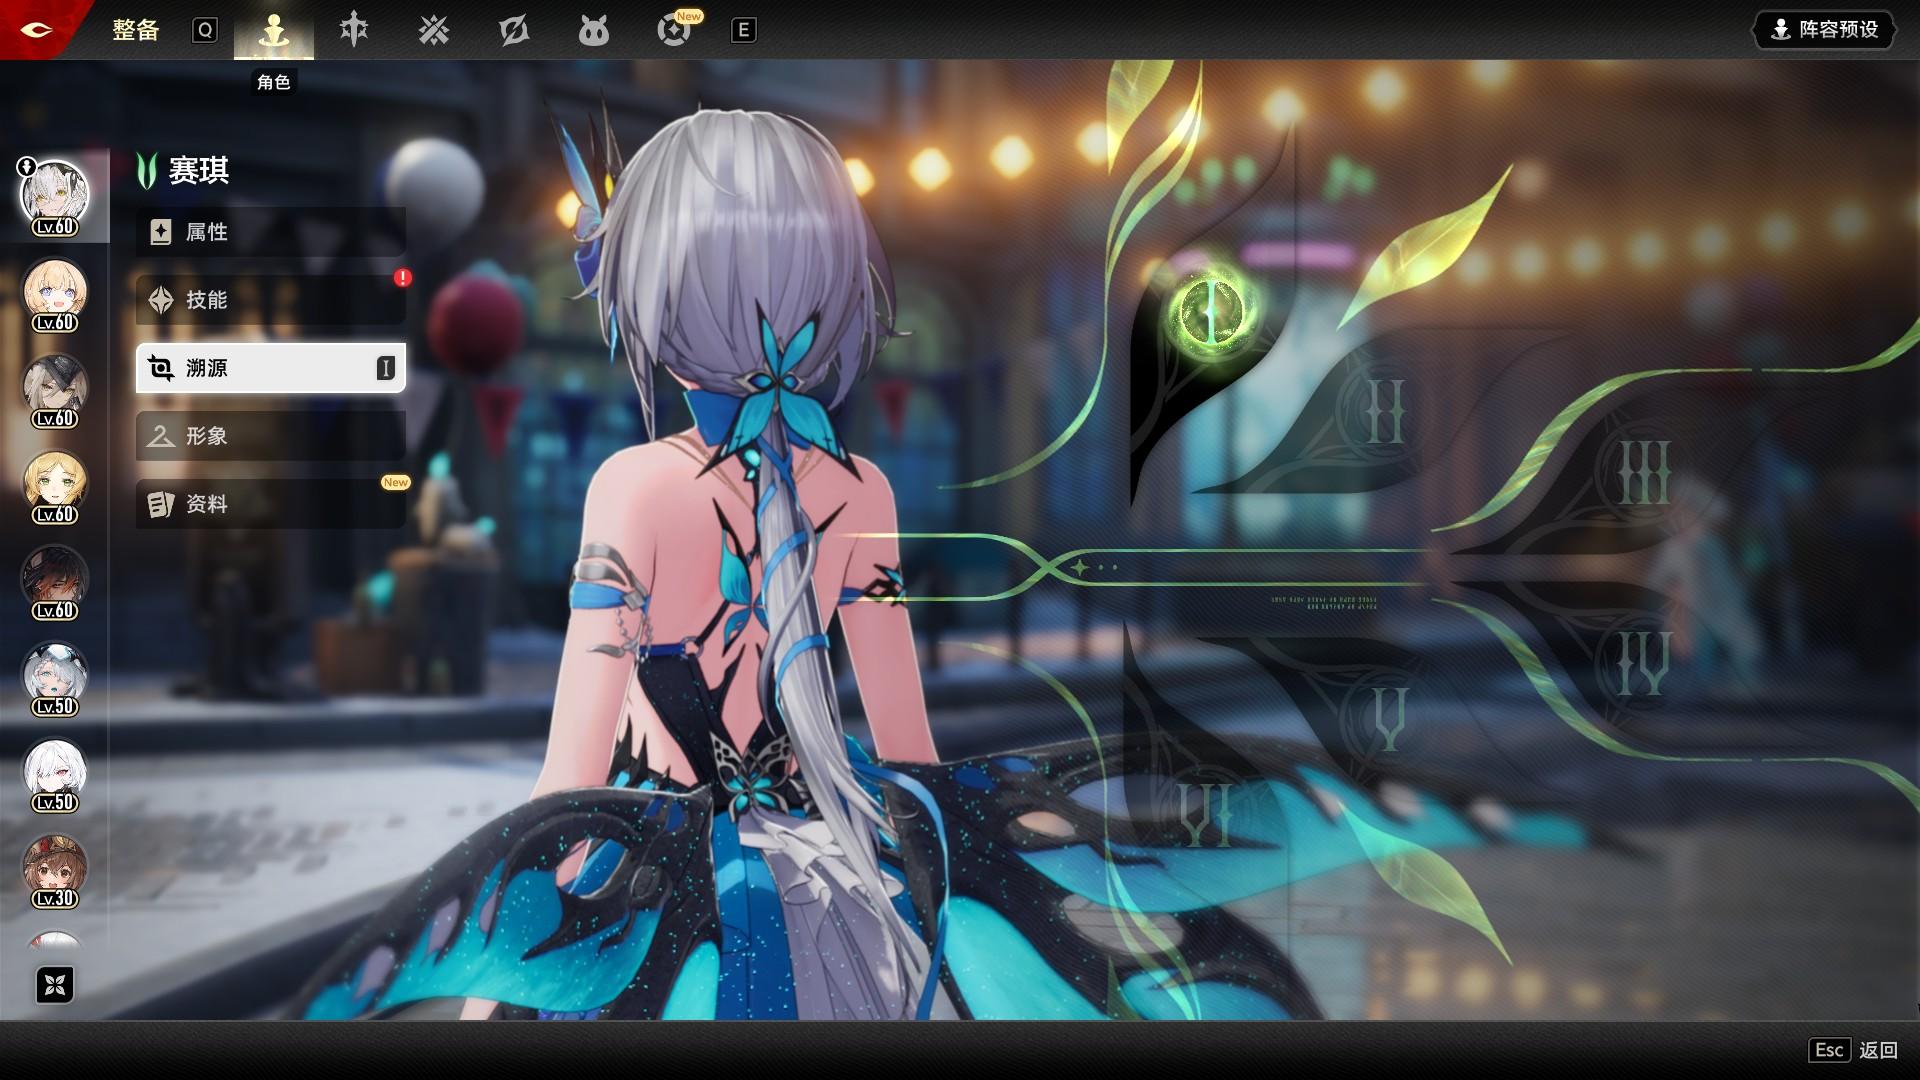Open the 技能 skills menu item
The height and width of the screenshot is (1080, 1920).
coord(270,300)
